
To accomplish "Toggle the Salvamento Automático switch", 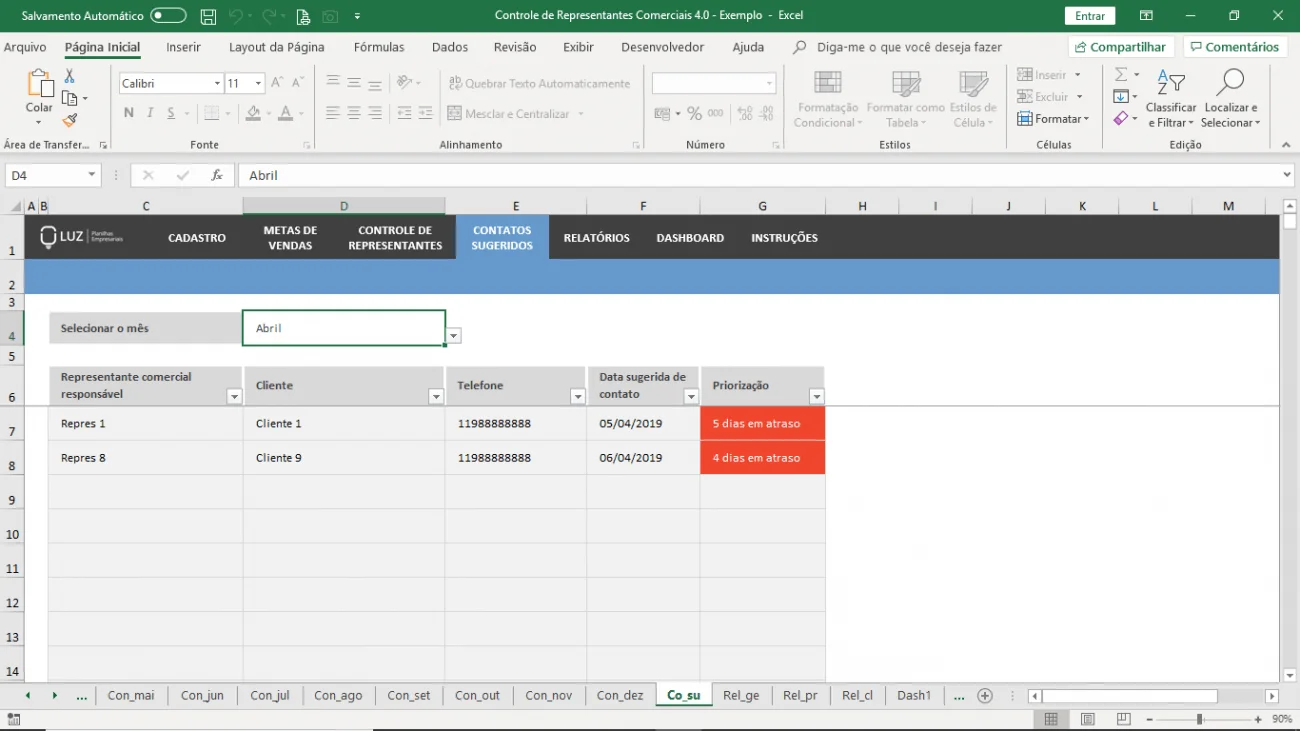I will coord(168,16).
